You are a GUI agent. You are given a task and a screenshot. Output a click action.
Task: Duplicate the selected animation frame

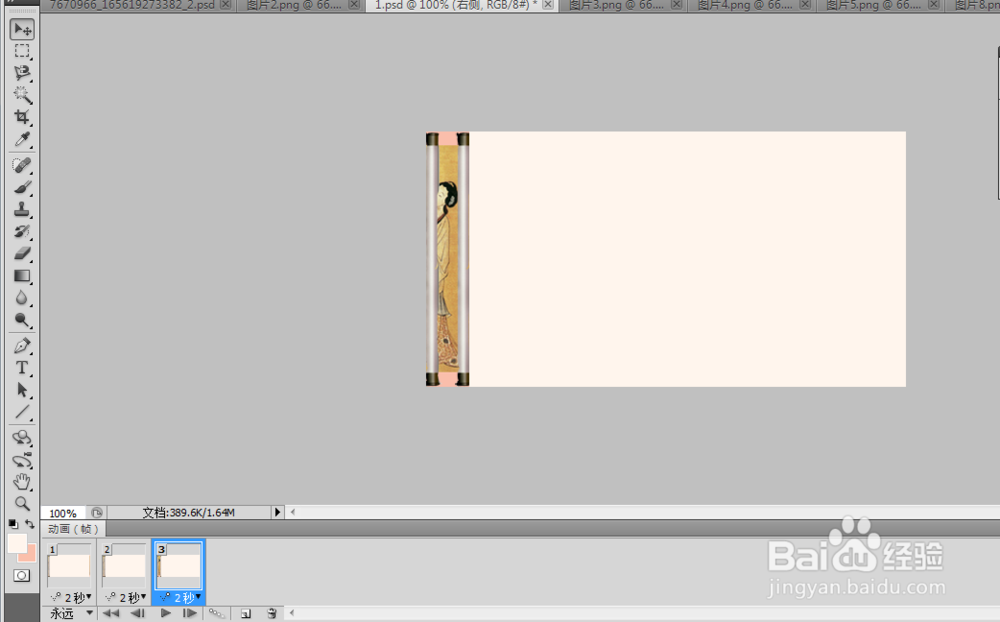(246, 614)
